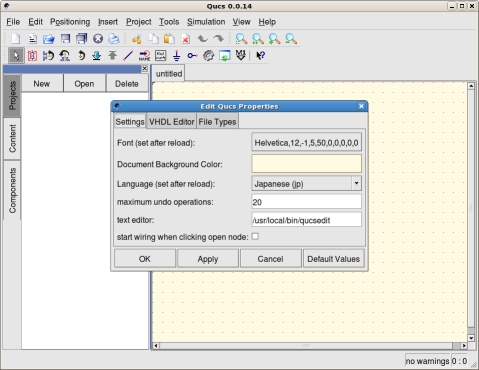Open the Edit menu
This screenshot has width=479, height=370.
coord(35,22)
